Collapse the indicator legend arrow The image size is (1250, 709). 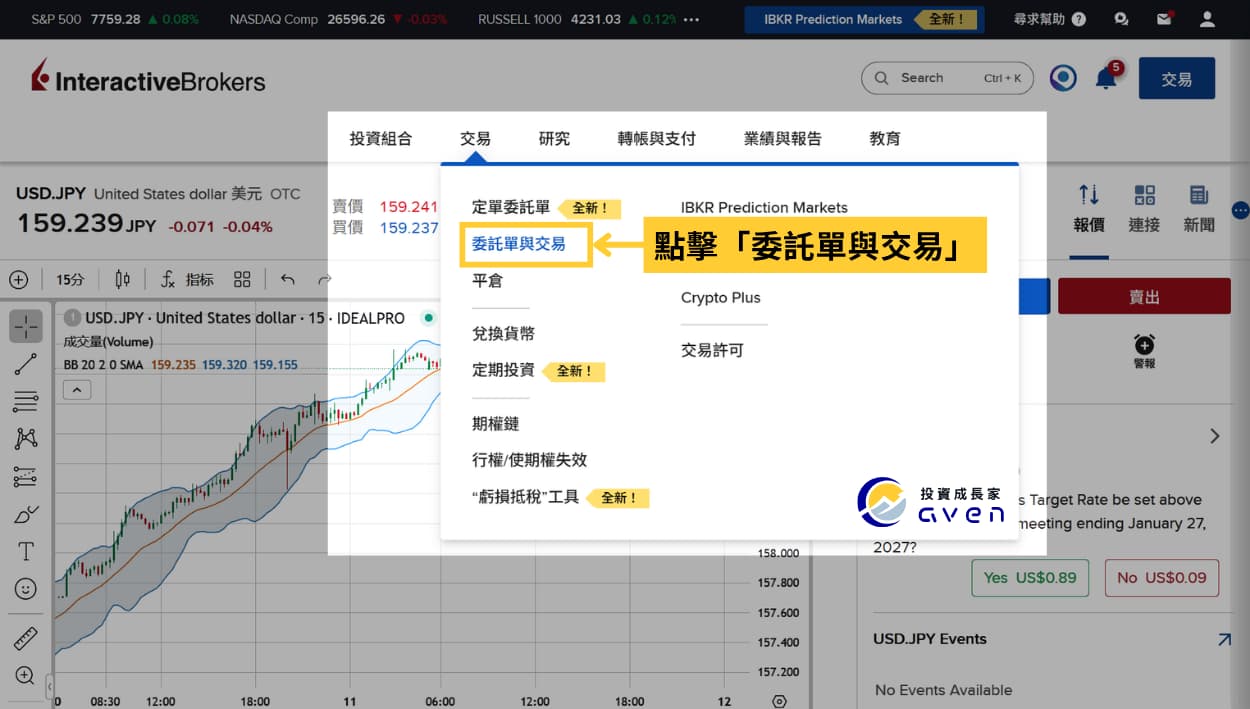76,390
